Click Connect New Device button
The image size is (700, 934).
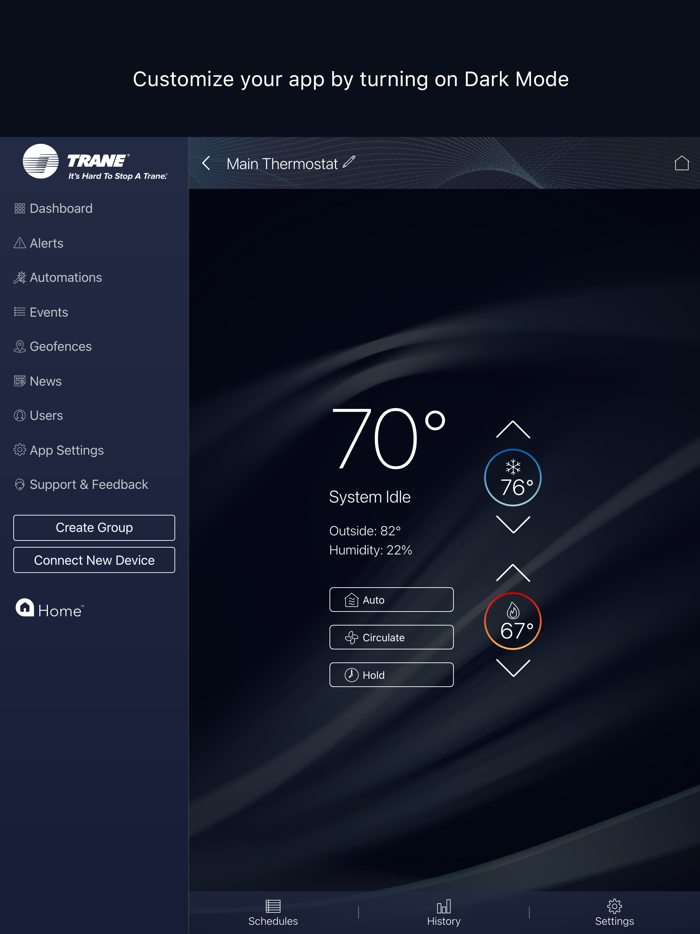(94, 560)
